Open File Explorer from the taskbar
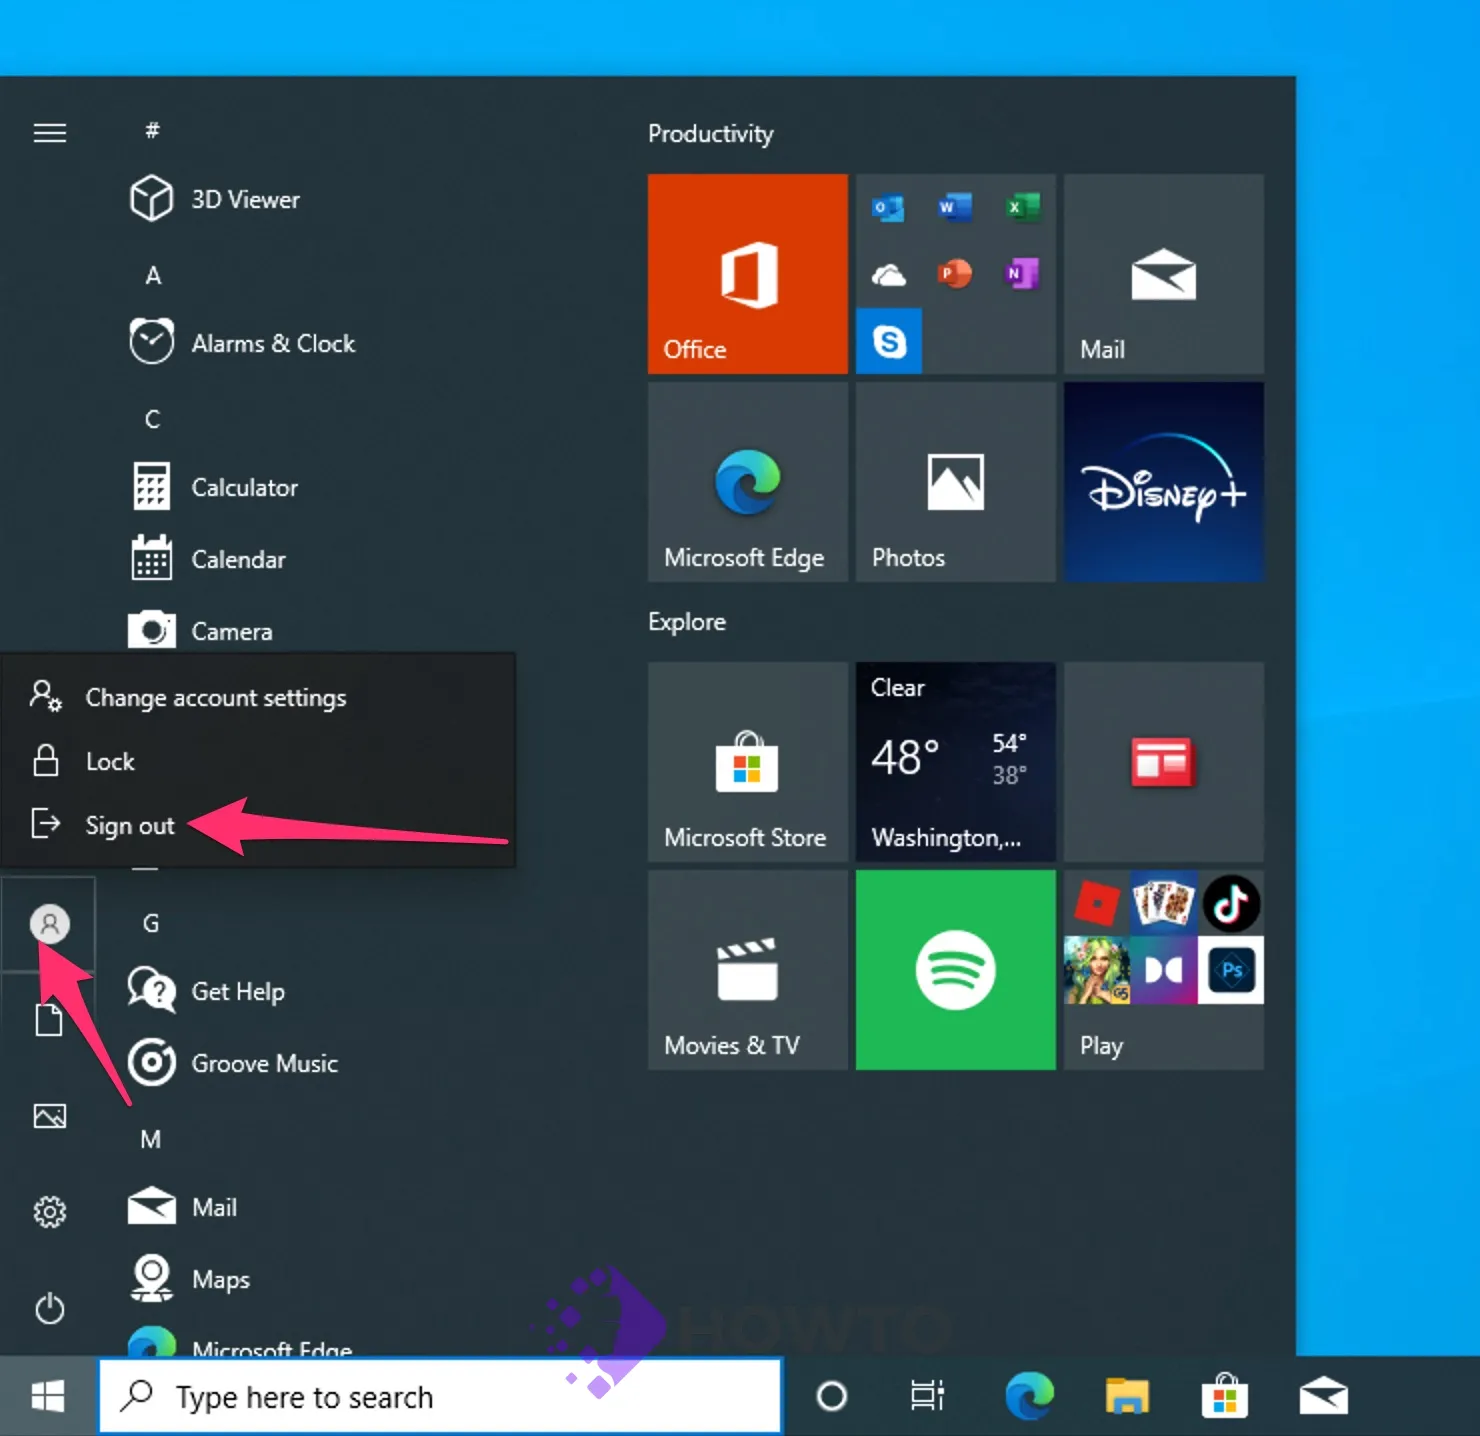 [x=1127, y=1396]
